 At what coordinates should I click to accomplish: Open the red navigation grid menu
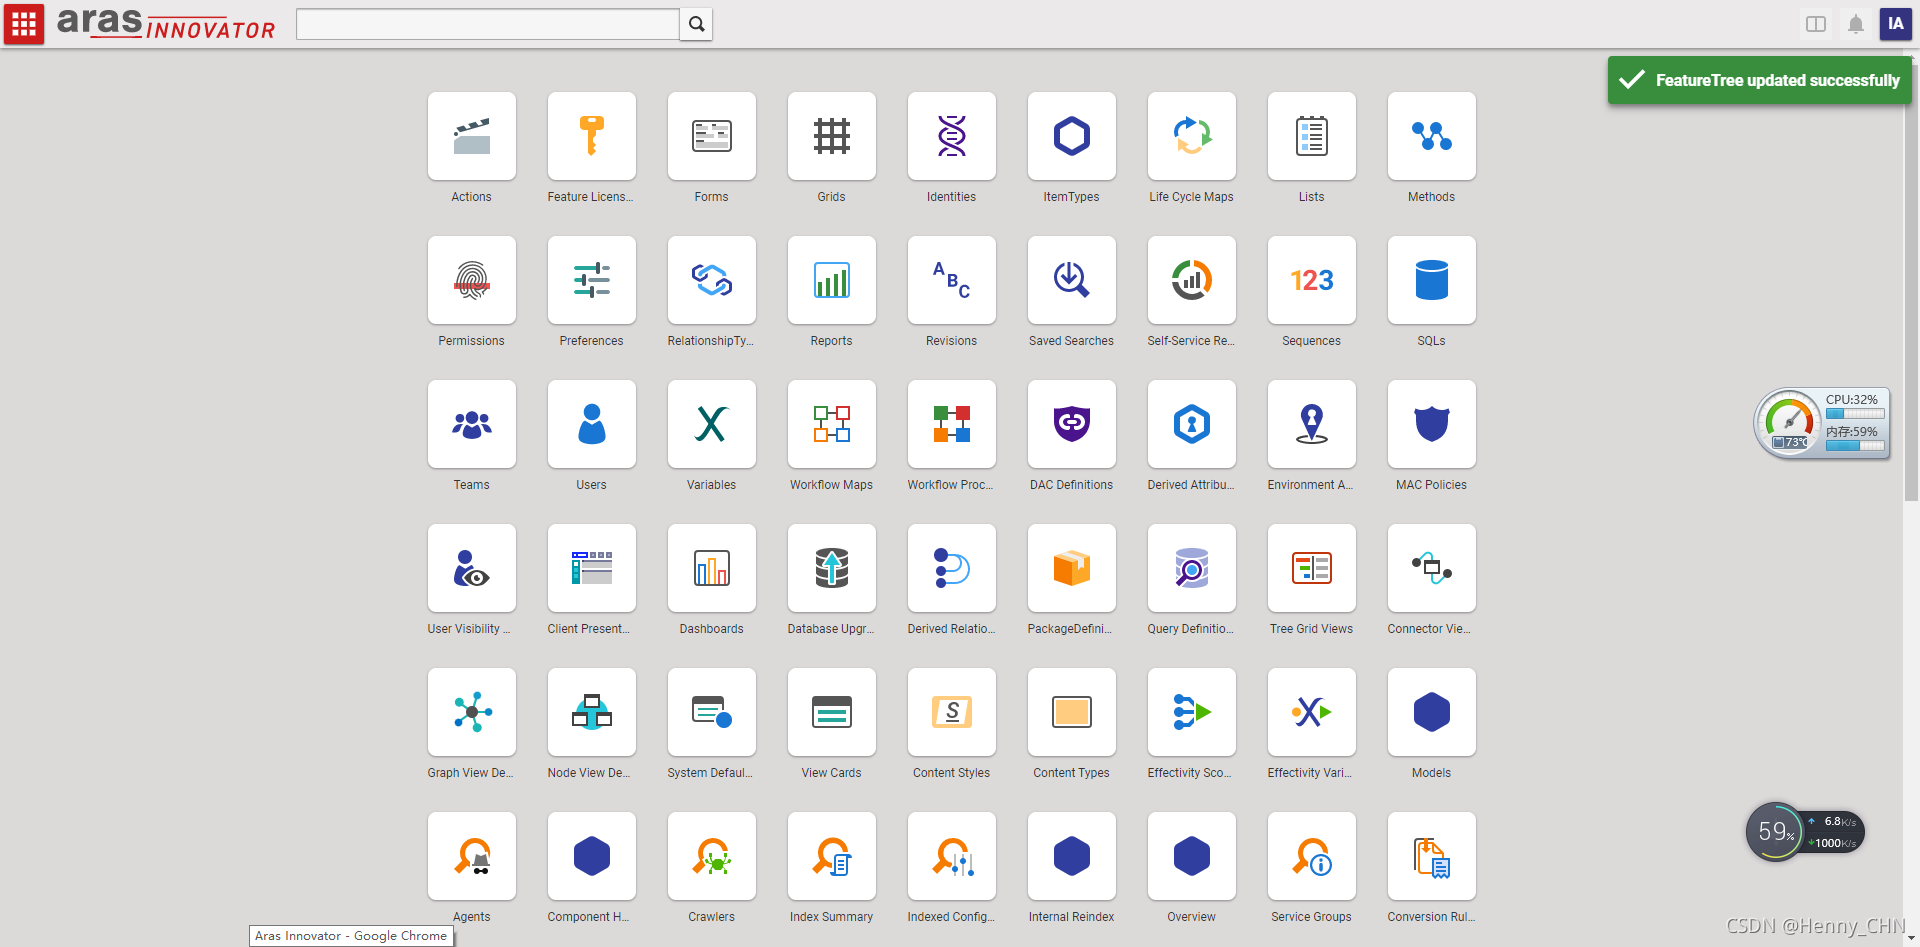tap(24, 24)
